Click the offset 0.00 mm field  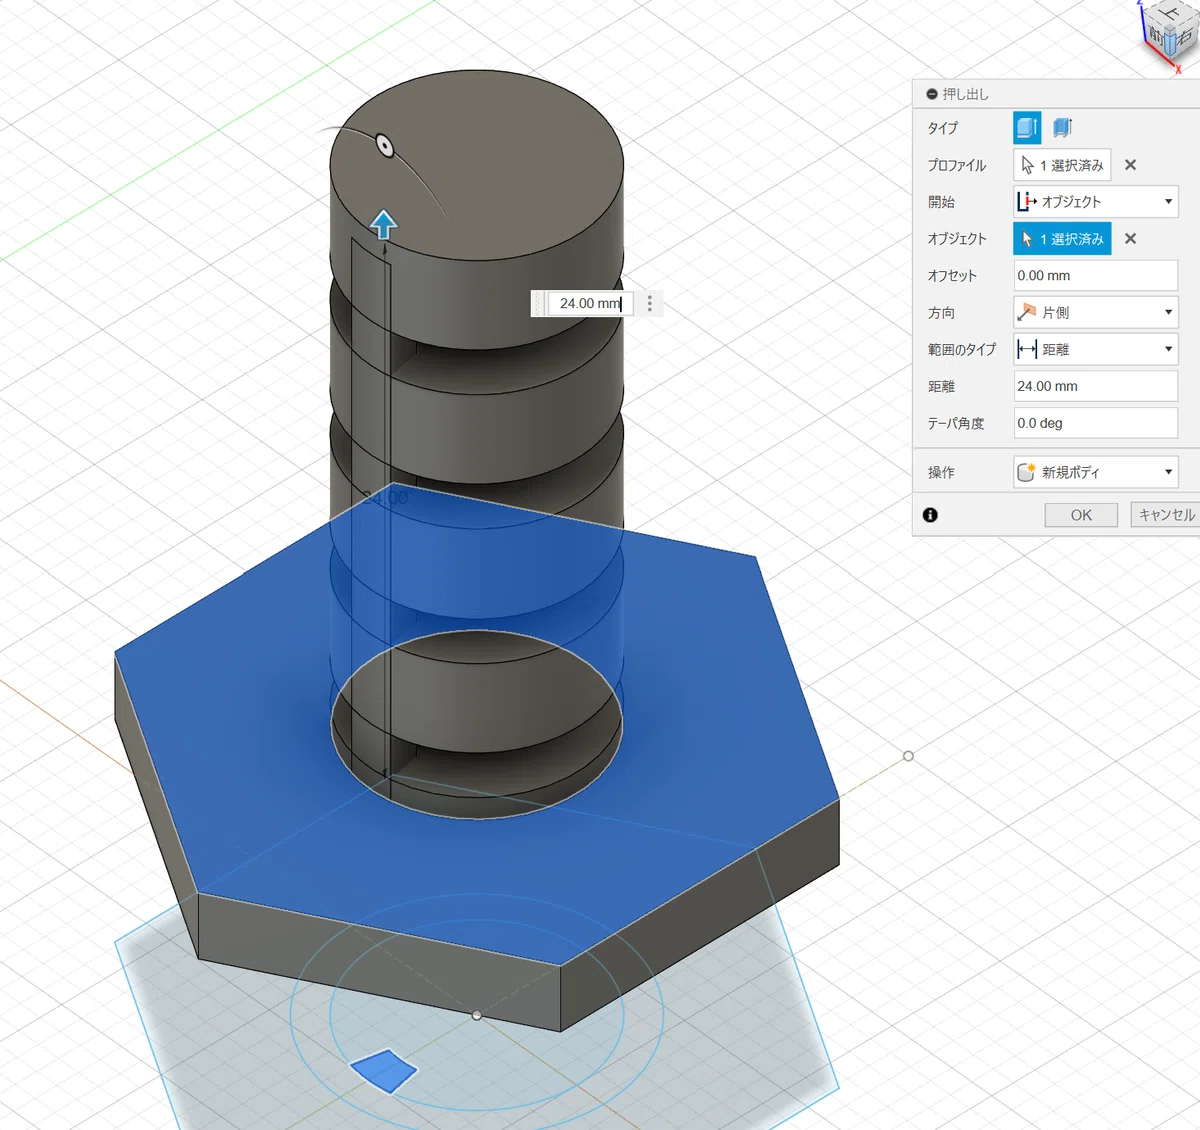click(1096, 276)
